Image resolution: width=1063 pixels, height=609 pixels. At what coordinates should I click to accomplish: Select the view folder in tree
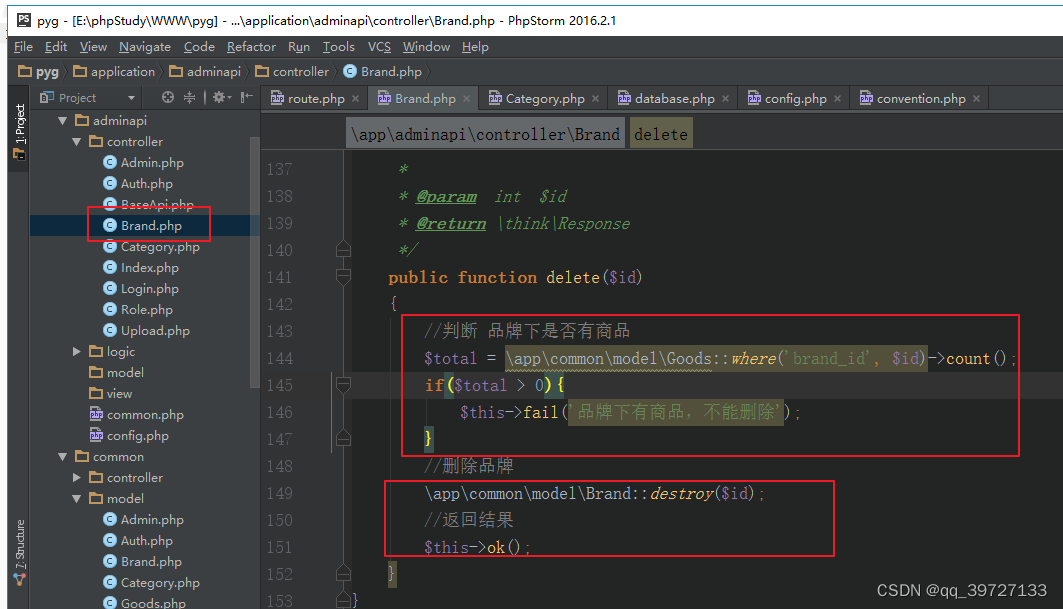pyautogui.click(x=111, y=393)
